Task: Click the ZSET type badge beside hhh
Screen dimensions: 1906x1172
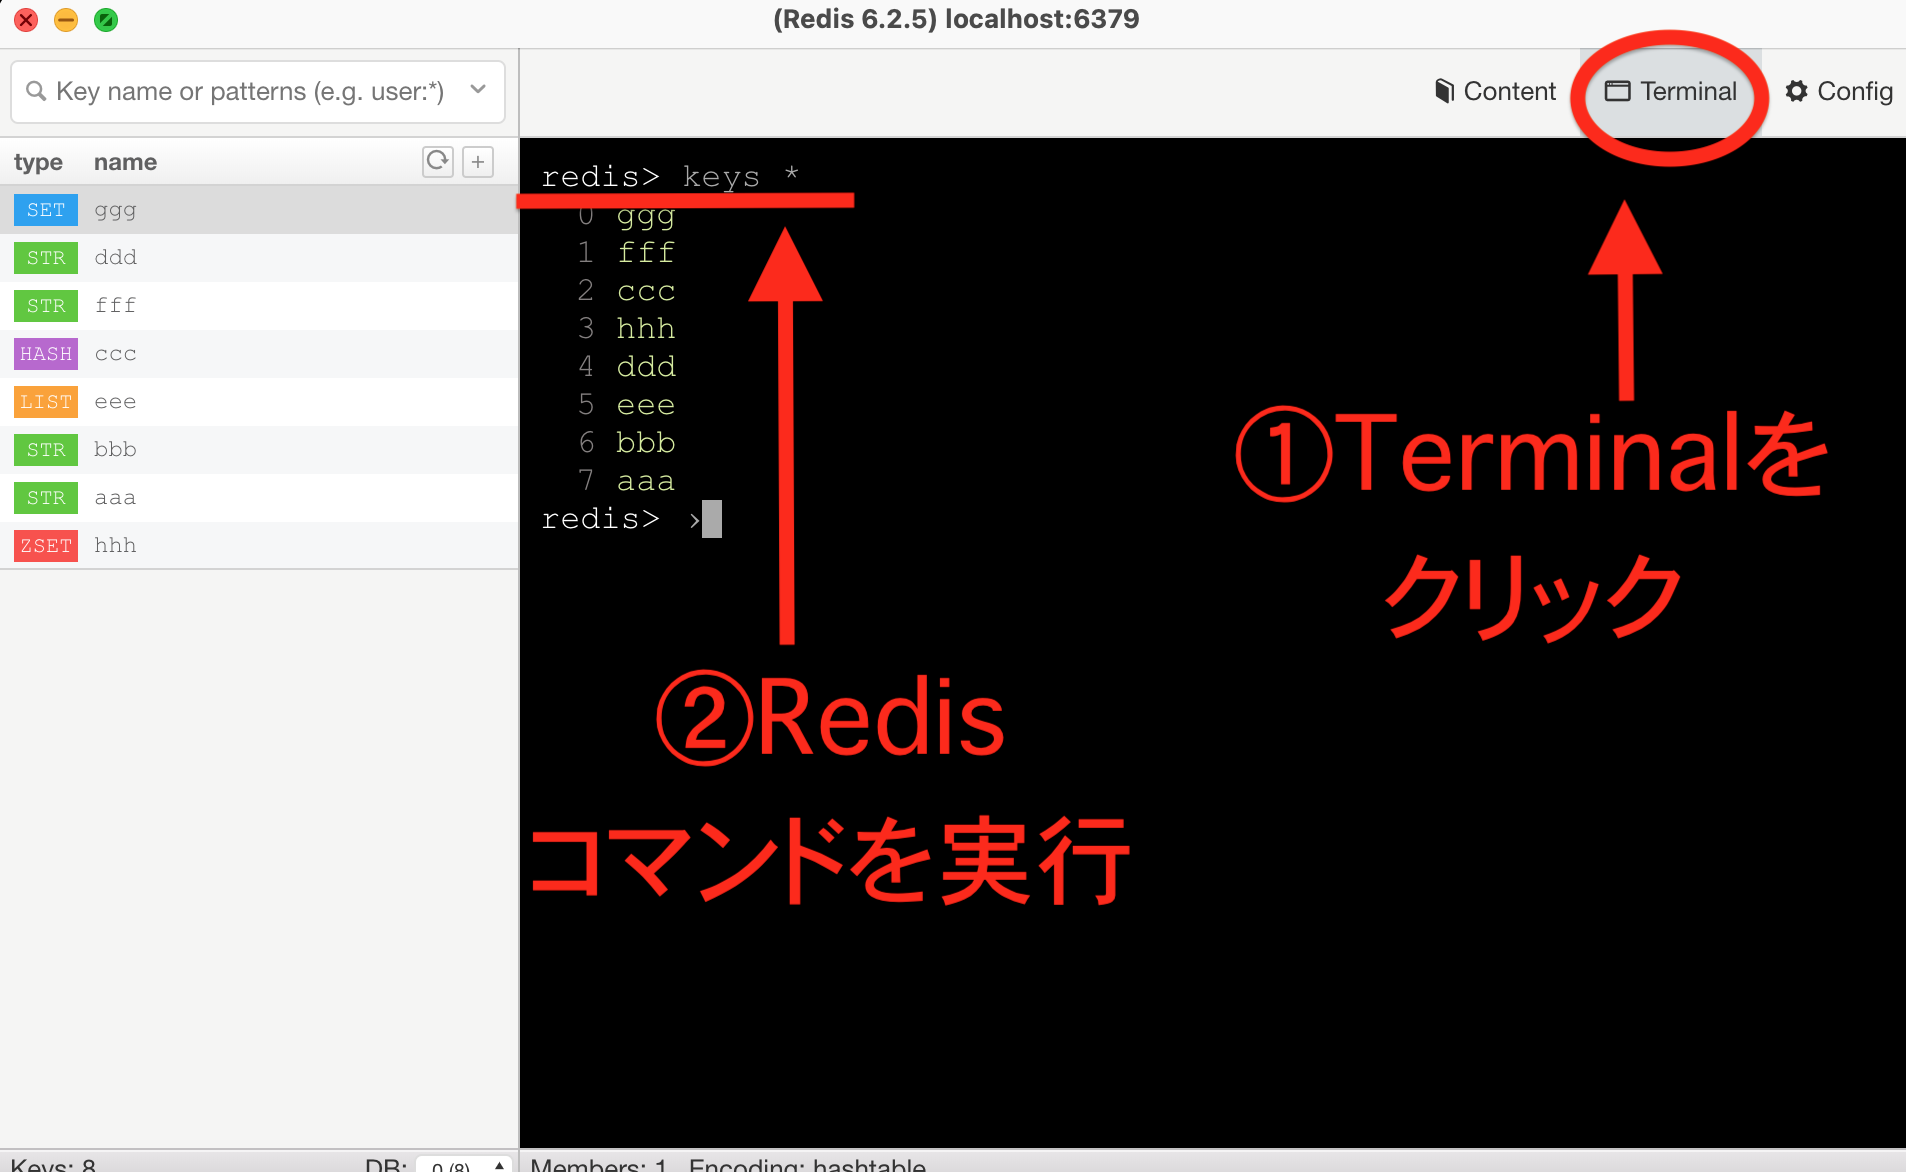Action: coord(45,545)
